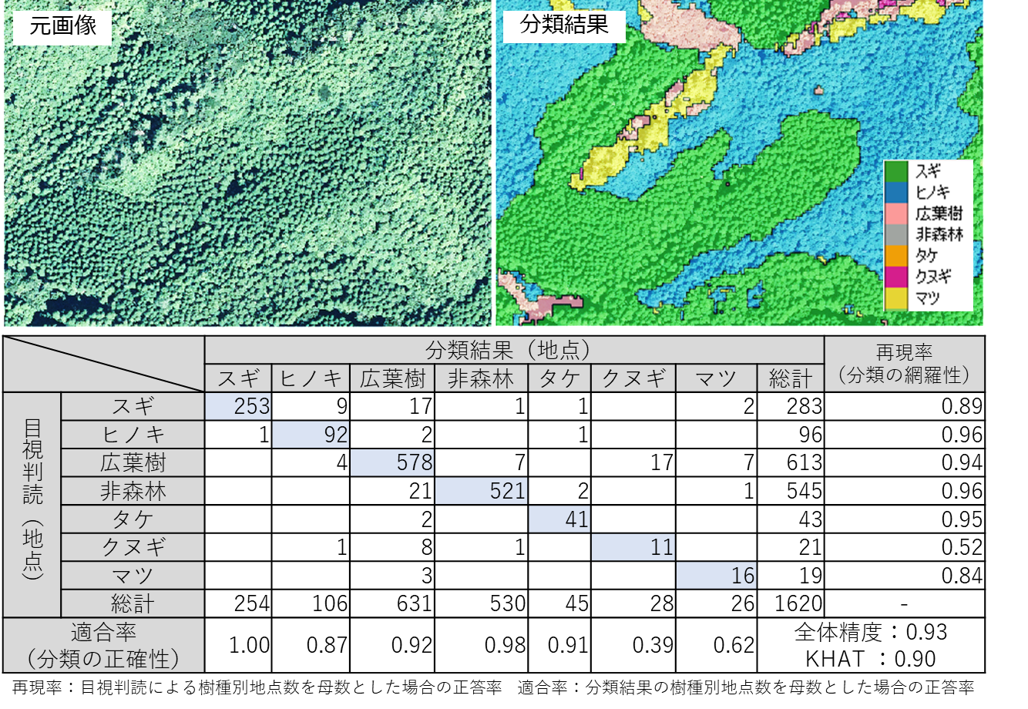Screen dimensions: 1028x709
Task: Select the yellow マツ color swatch in legend
Action: coord(896,296)
